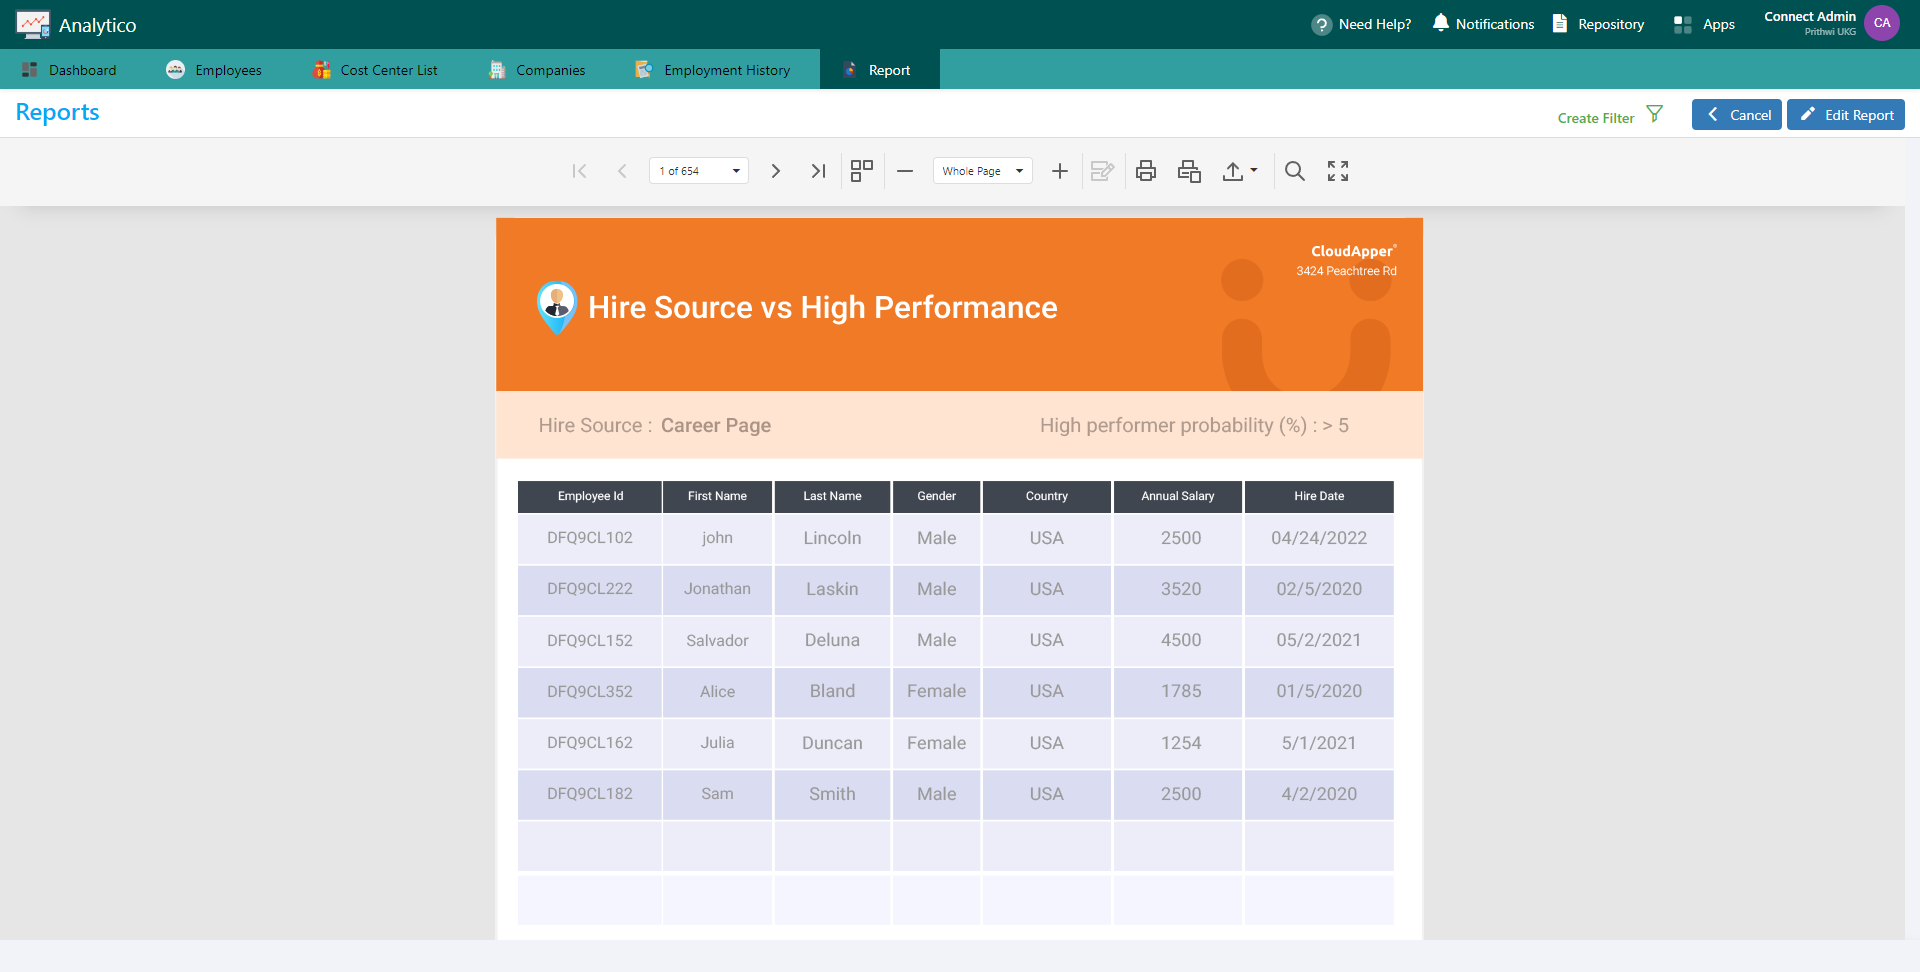Zoom in on the report
Screen dimensions: 1920x972
pos(1059,171)
